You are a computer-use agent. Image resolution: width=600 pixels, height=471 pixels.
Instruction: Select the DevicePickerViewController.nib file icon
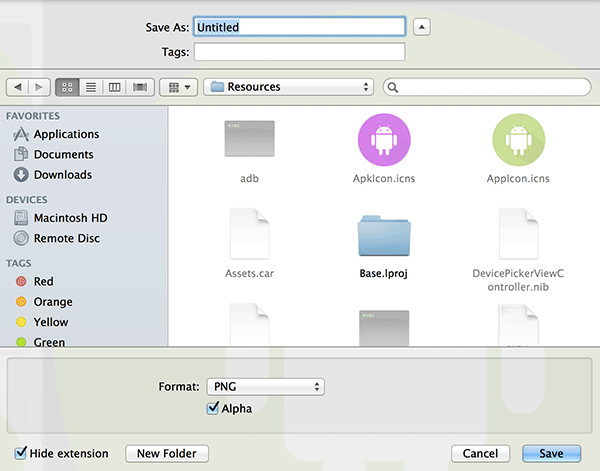tap(518, 234)
